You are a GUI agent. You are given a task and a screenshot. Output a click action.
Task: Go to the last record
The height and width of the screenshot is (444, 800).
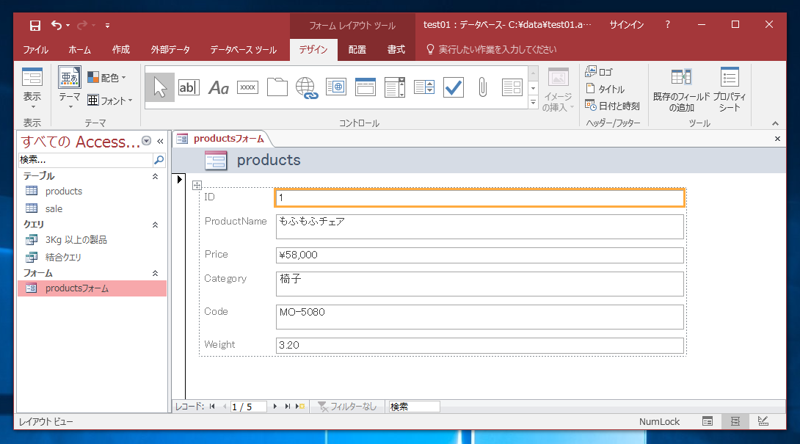287,406
